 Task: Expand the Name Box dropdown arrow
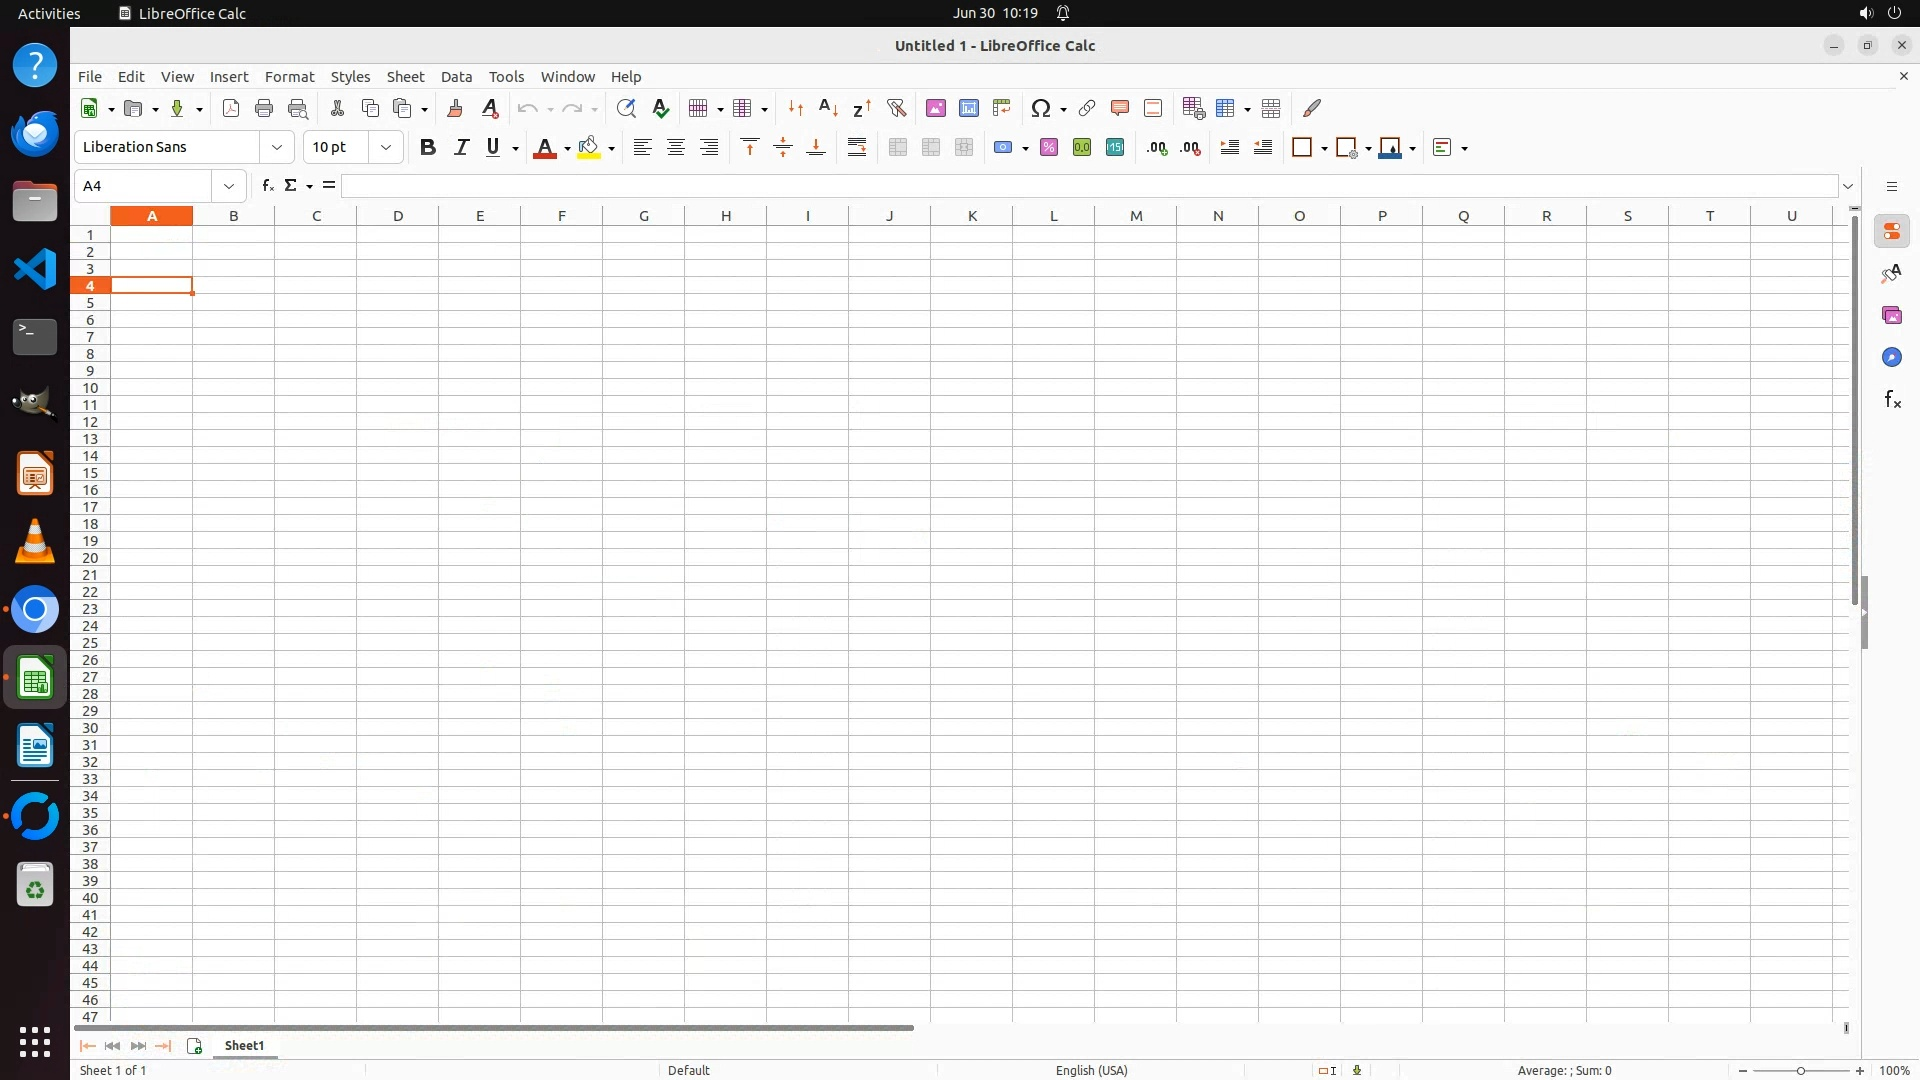coord(229,186)
